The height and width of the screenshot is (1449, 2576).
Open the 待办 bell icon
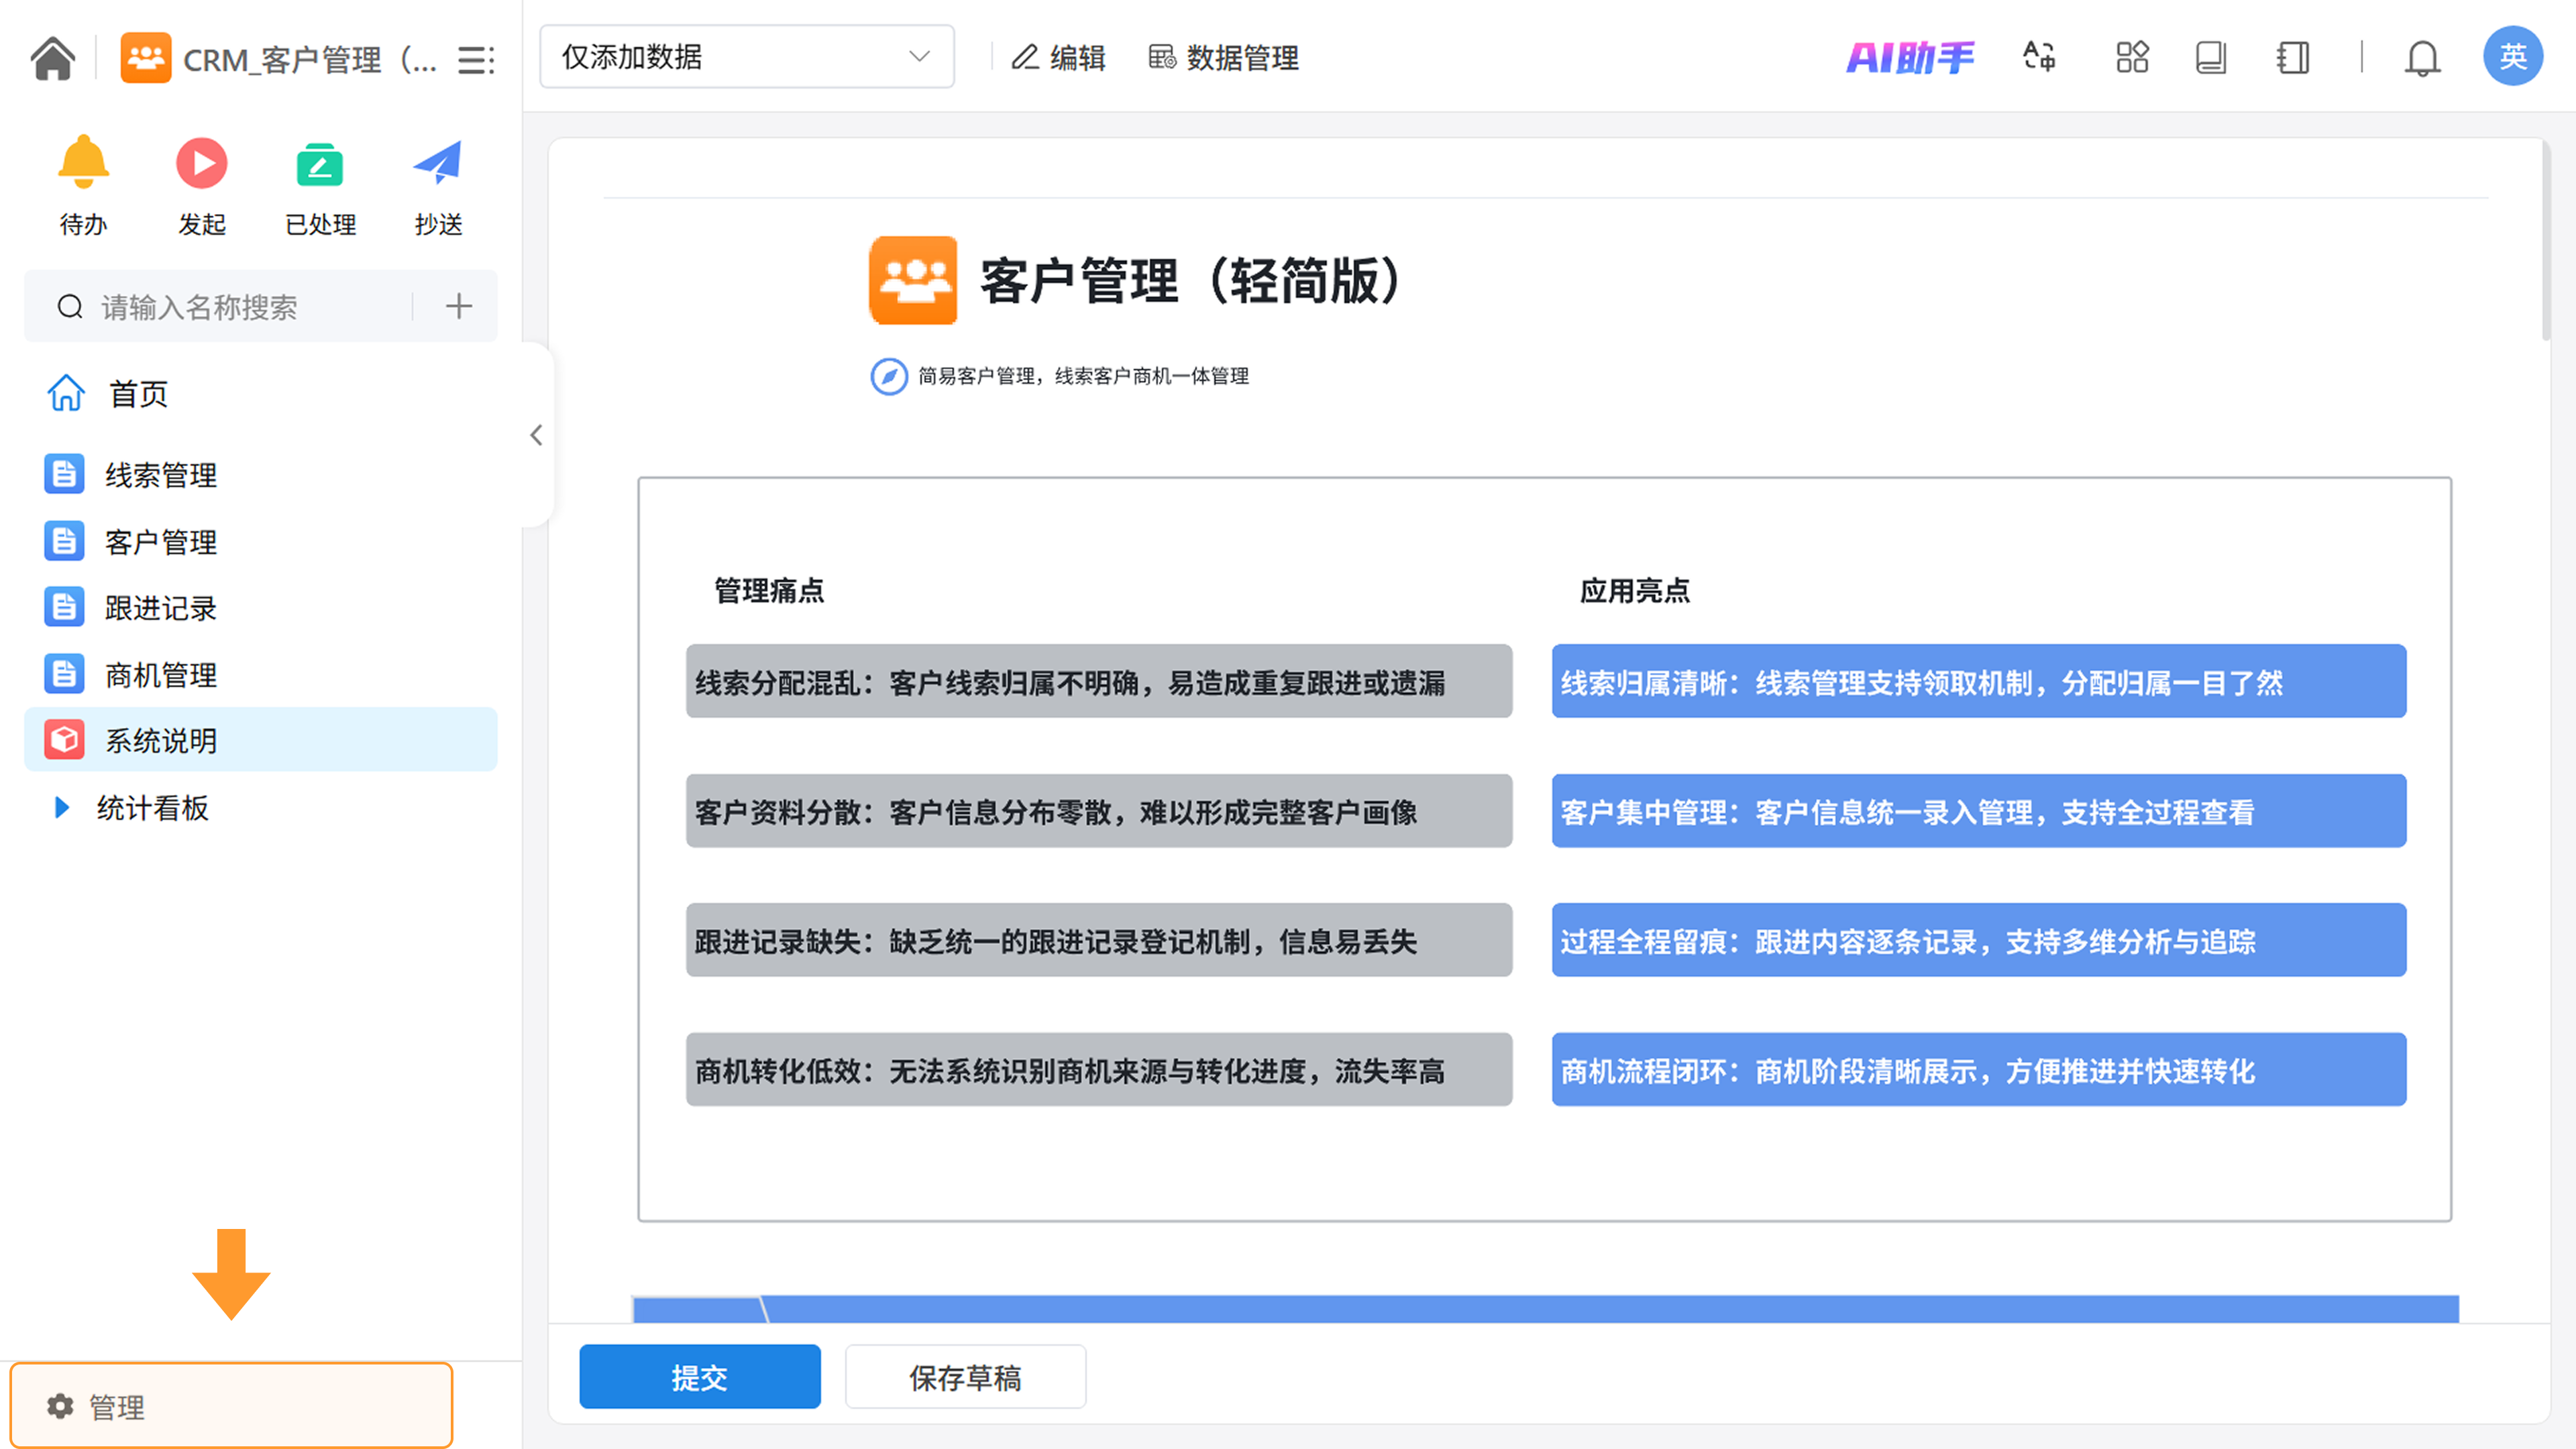pos(83,163)
